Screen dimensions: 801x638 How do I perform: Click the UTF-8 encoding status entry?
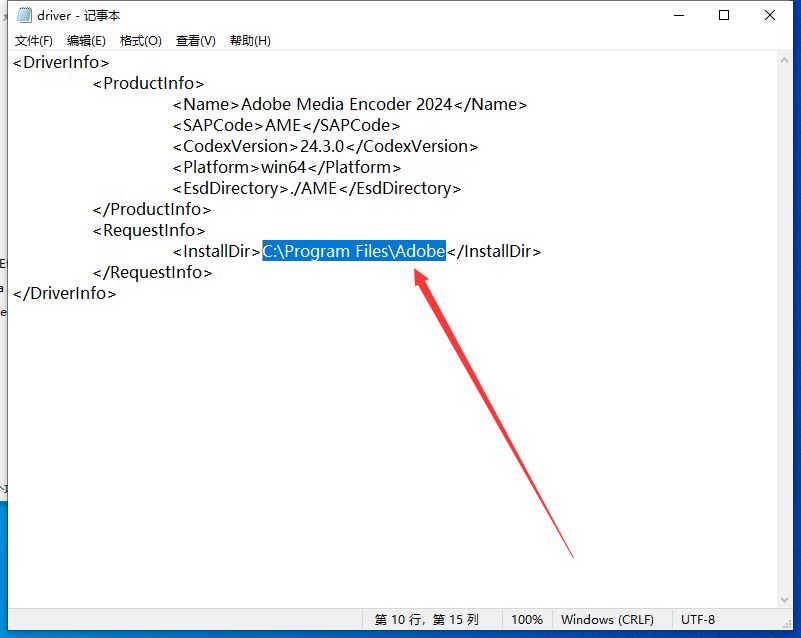[x=698, y=620]
